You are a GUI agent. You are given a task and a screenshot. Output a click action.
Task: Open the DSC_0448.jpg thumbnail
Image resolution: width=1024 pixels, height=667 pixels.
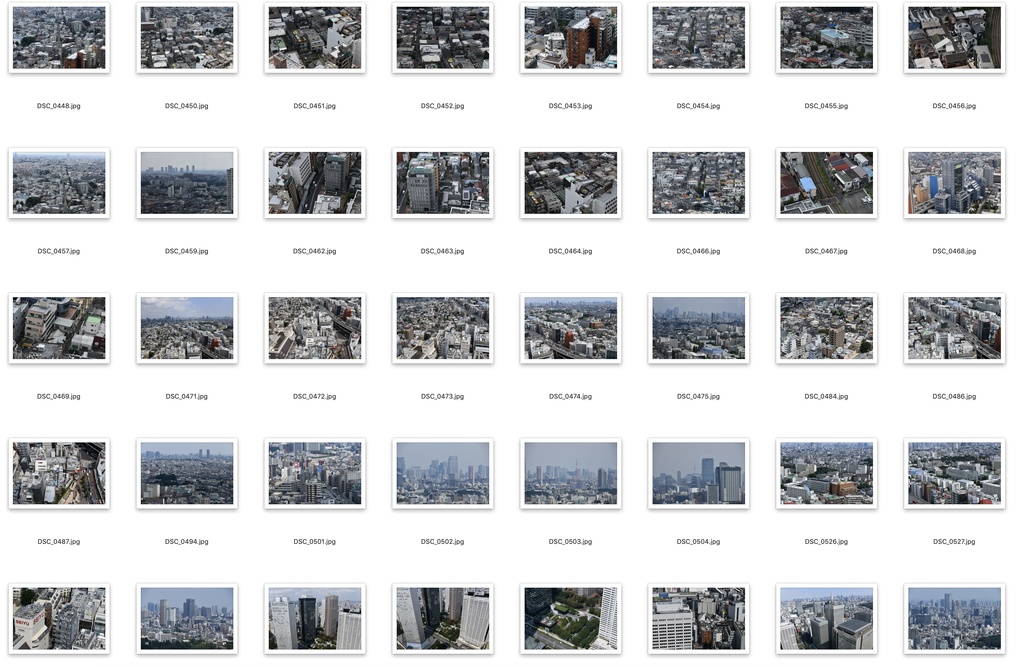click(x=59, y=38)
